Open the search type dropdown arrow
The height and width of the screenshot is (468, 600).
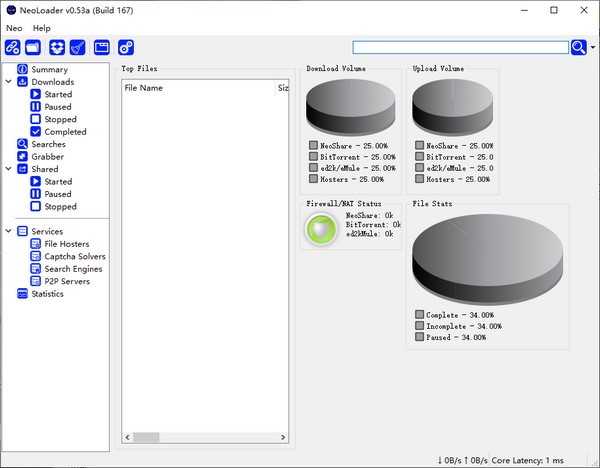pos(593,48)
